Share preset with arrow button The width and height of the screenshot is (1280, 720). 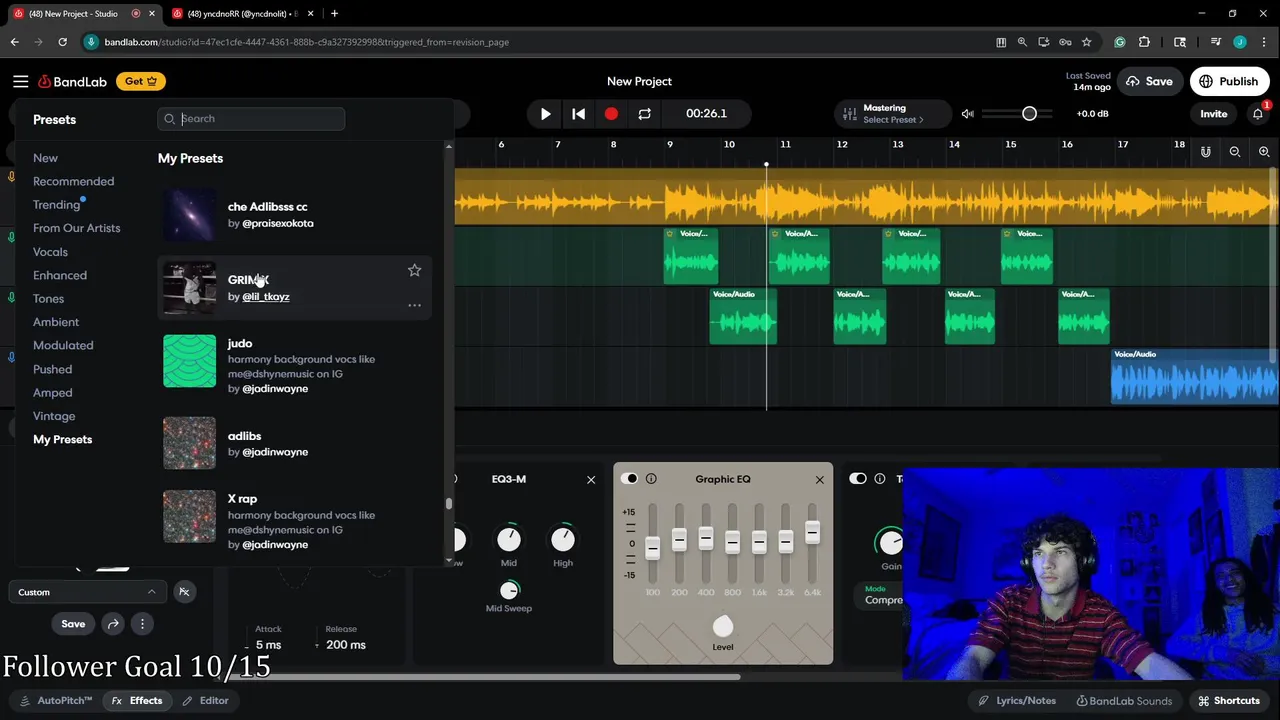pyautogui.click(x=113, y=624)
